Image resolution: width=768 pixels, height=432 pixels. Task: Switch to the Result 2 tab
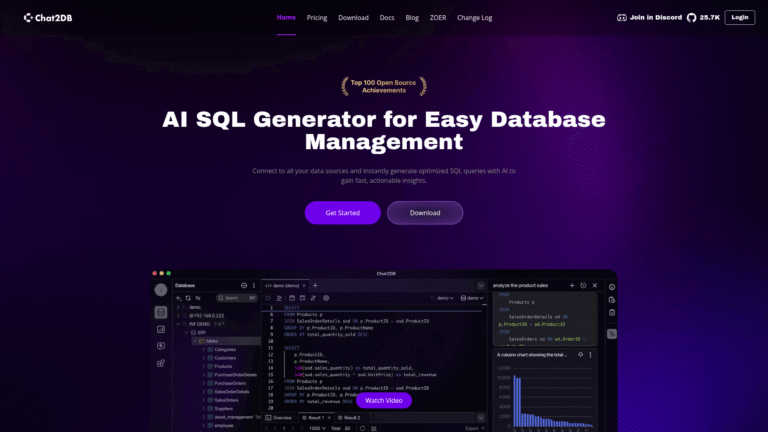tap(349, 418)
